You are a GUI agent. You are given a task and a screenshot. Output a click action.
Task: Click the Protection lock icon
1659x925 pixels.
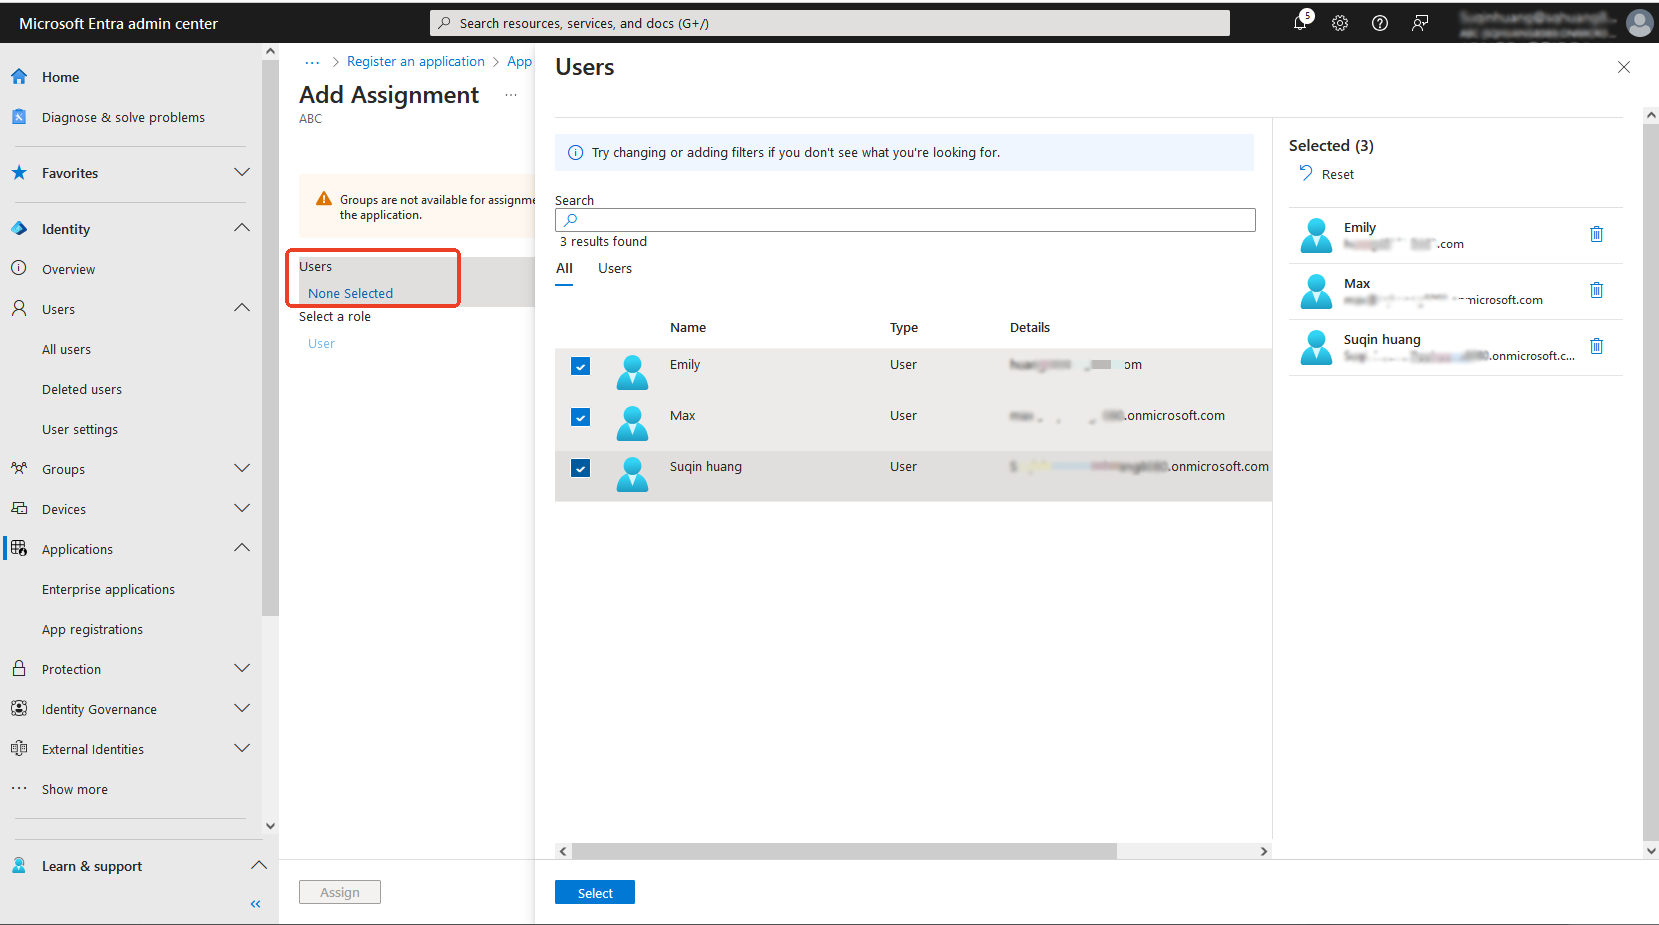coord(19,669)
